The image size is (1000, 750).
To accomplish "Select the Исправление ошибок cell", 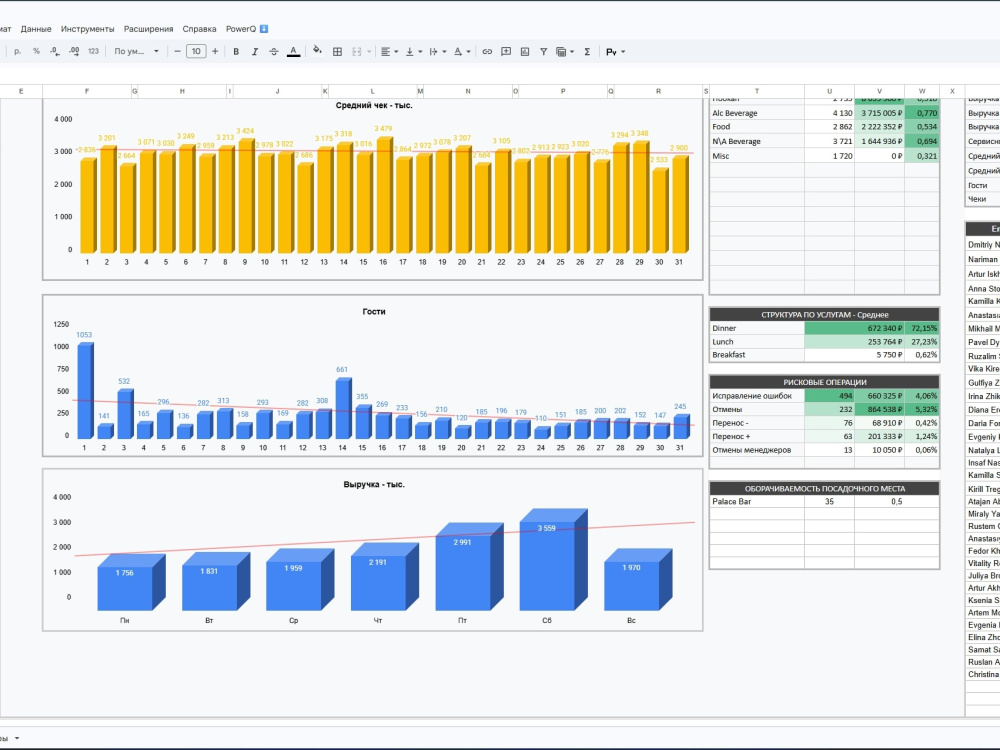I will [x=756, y=396].
